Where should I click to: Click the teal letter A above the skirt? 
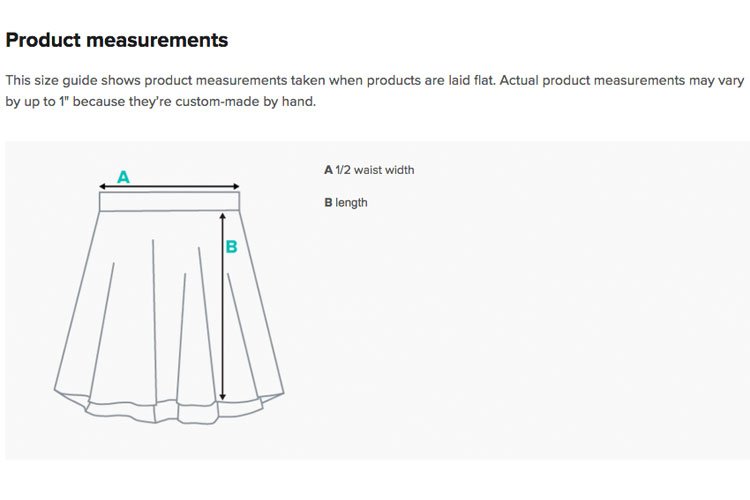coord(123,177)
